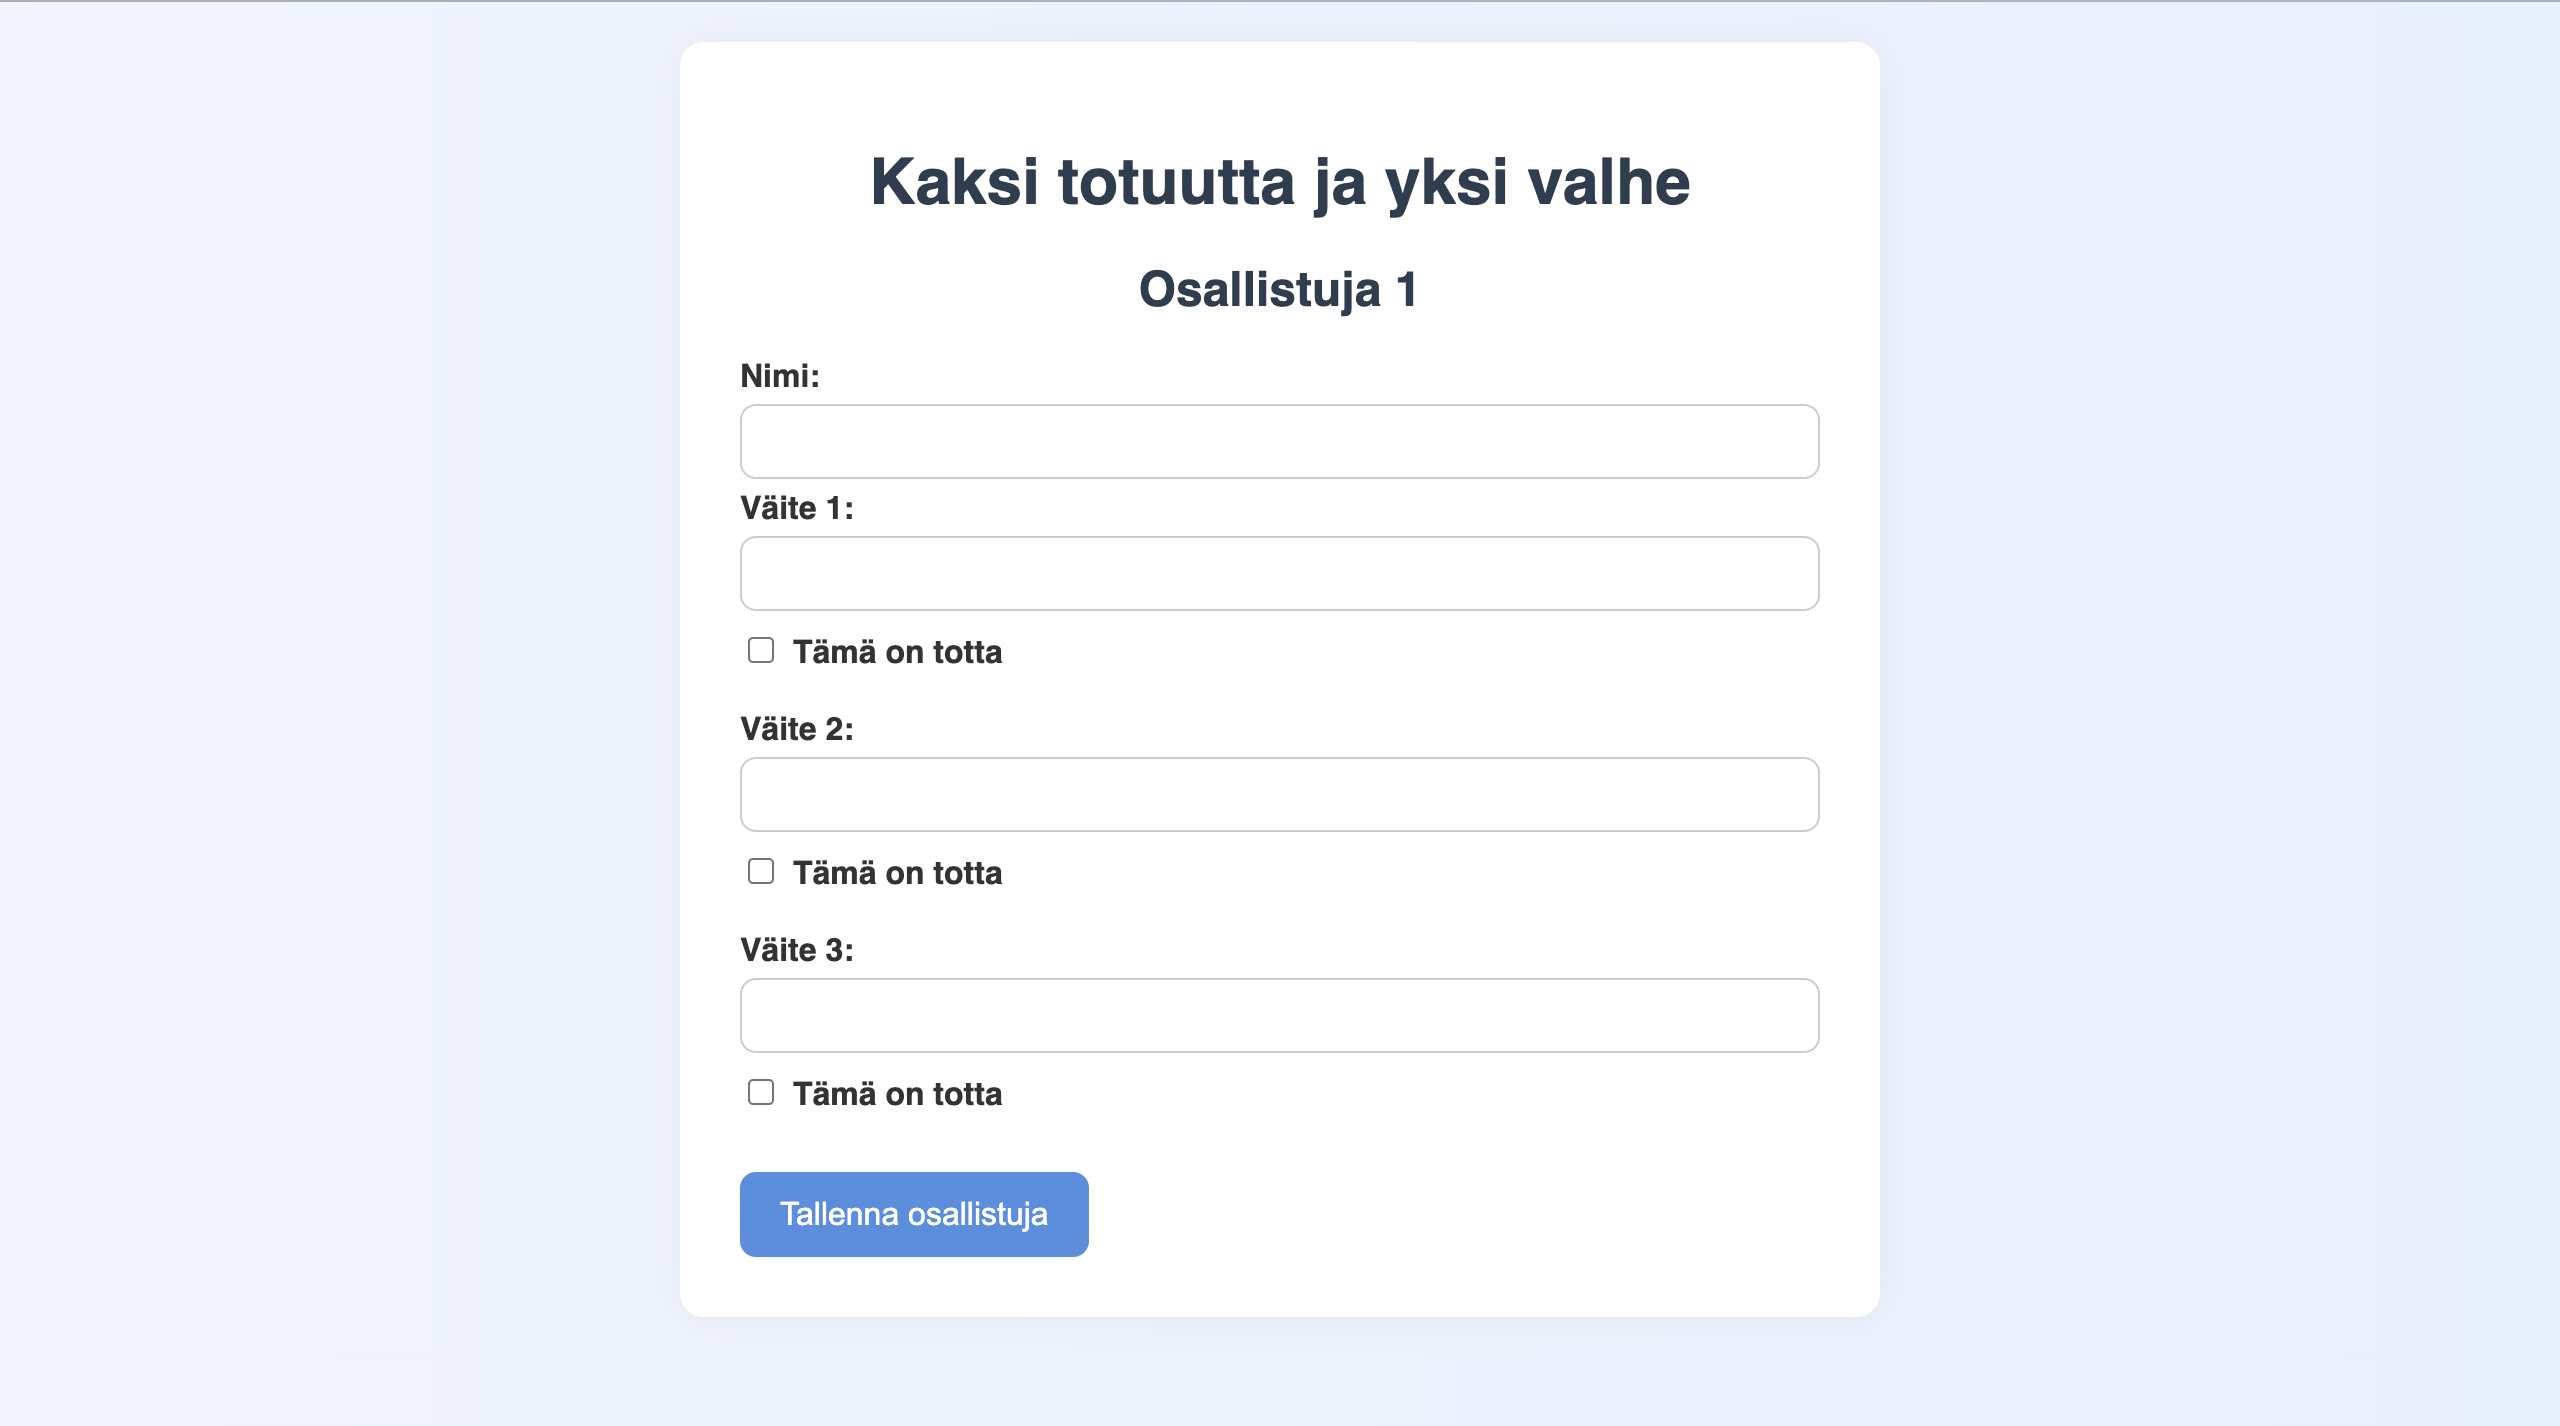
Task: Check the Tämä on totta box under Väite 1
Action: [761, 650]
